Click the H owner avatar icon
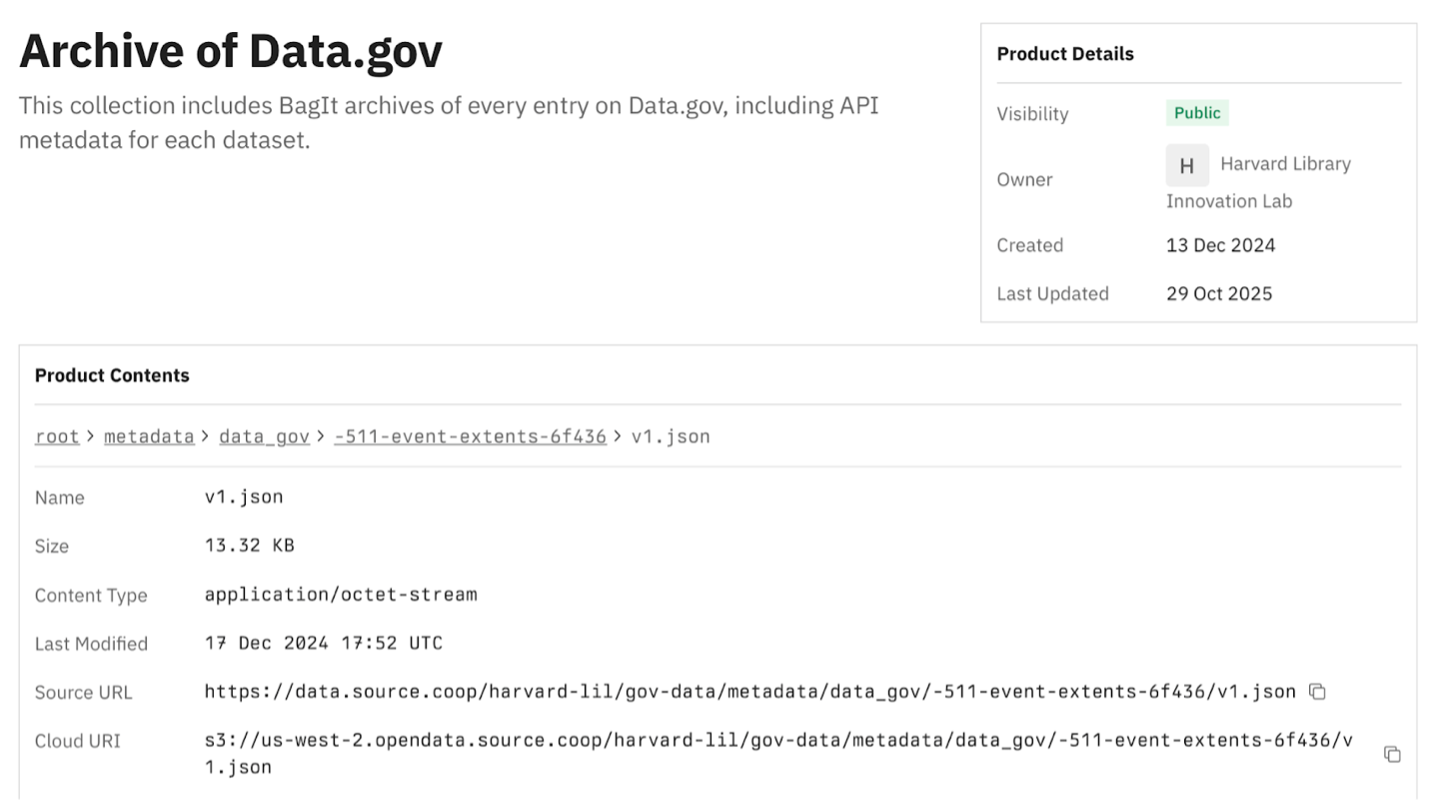Image resolution: width=1430 pixels, height=803 pixels. (x=1186, y=166)
